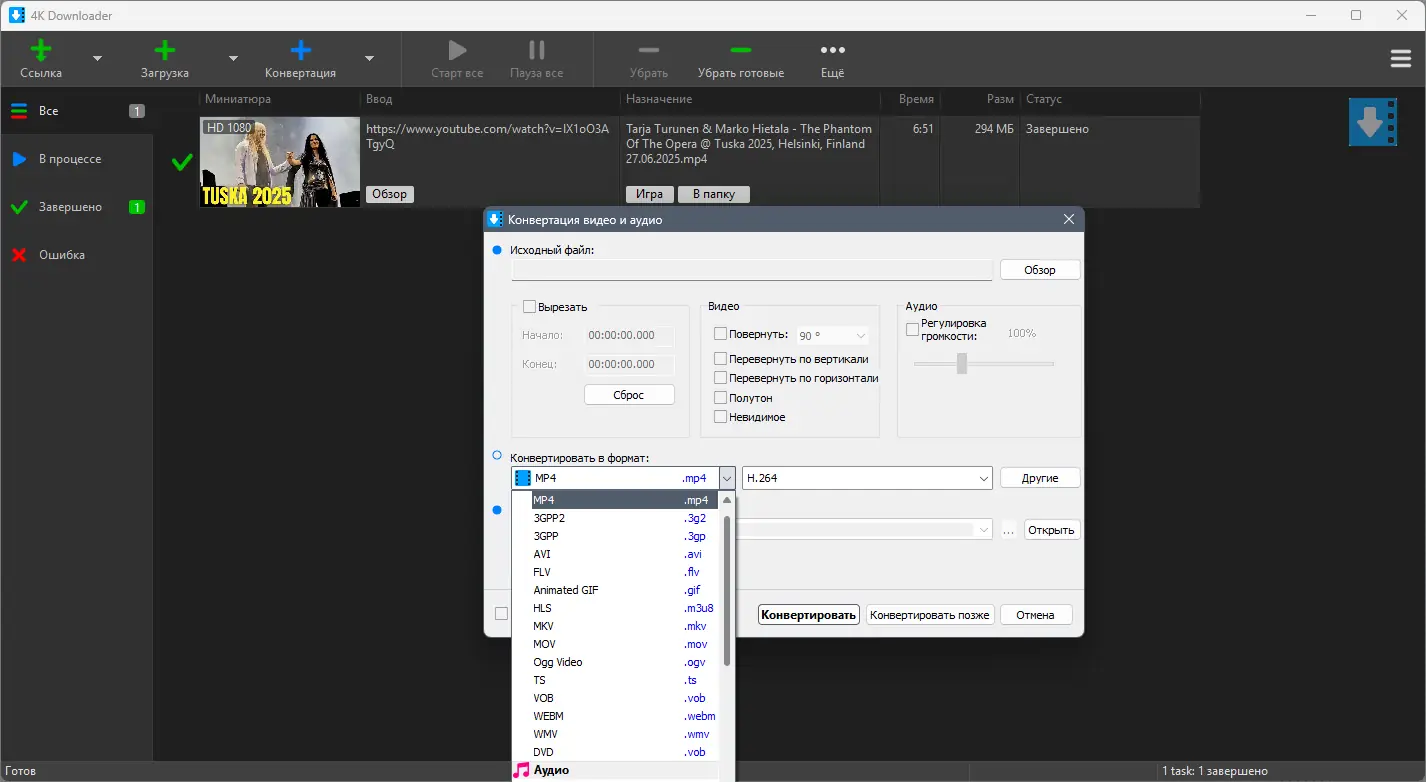Click the pink music note Аудио icon
The height and width of the screenshot is (782, 1426).
(521, 770)
